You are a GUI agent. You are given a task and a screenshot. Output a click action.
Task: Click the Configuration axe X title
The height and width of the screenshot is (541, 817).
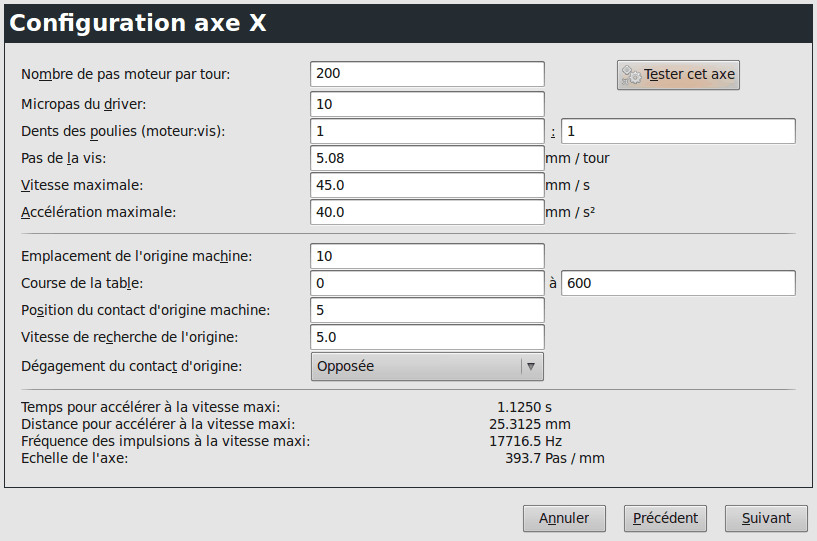point(138,23)
